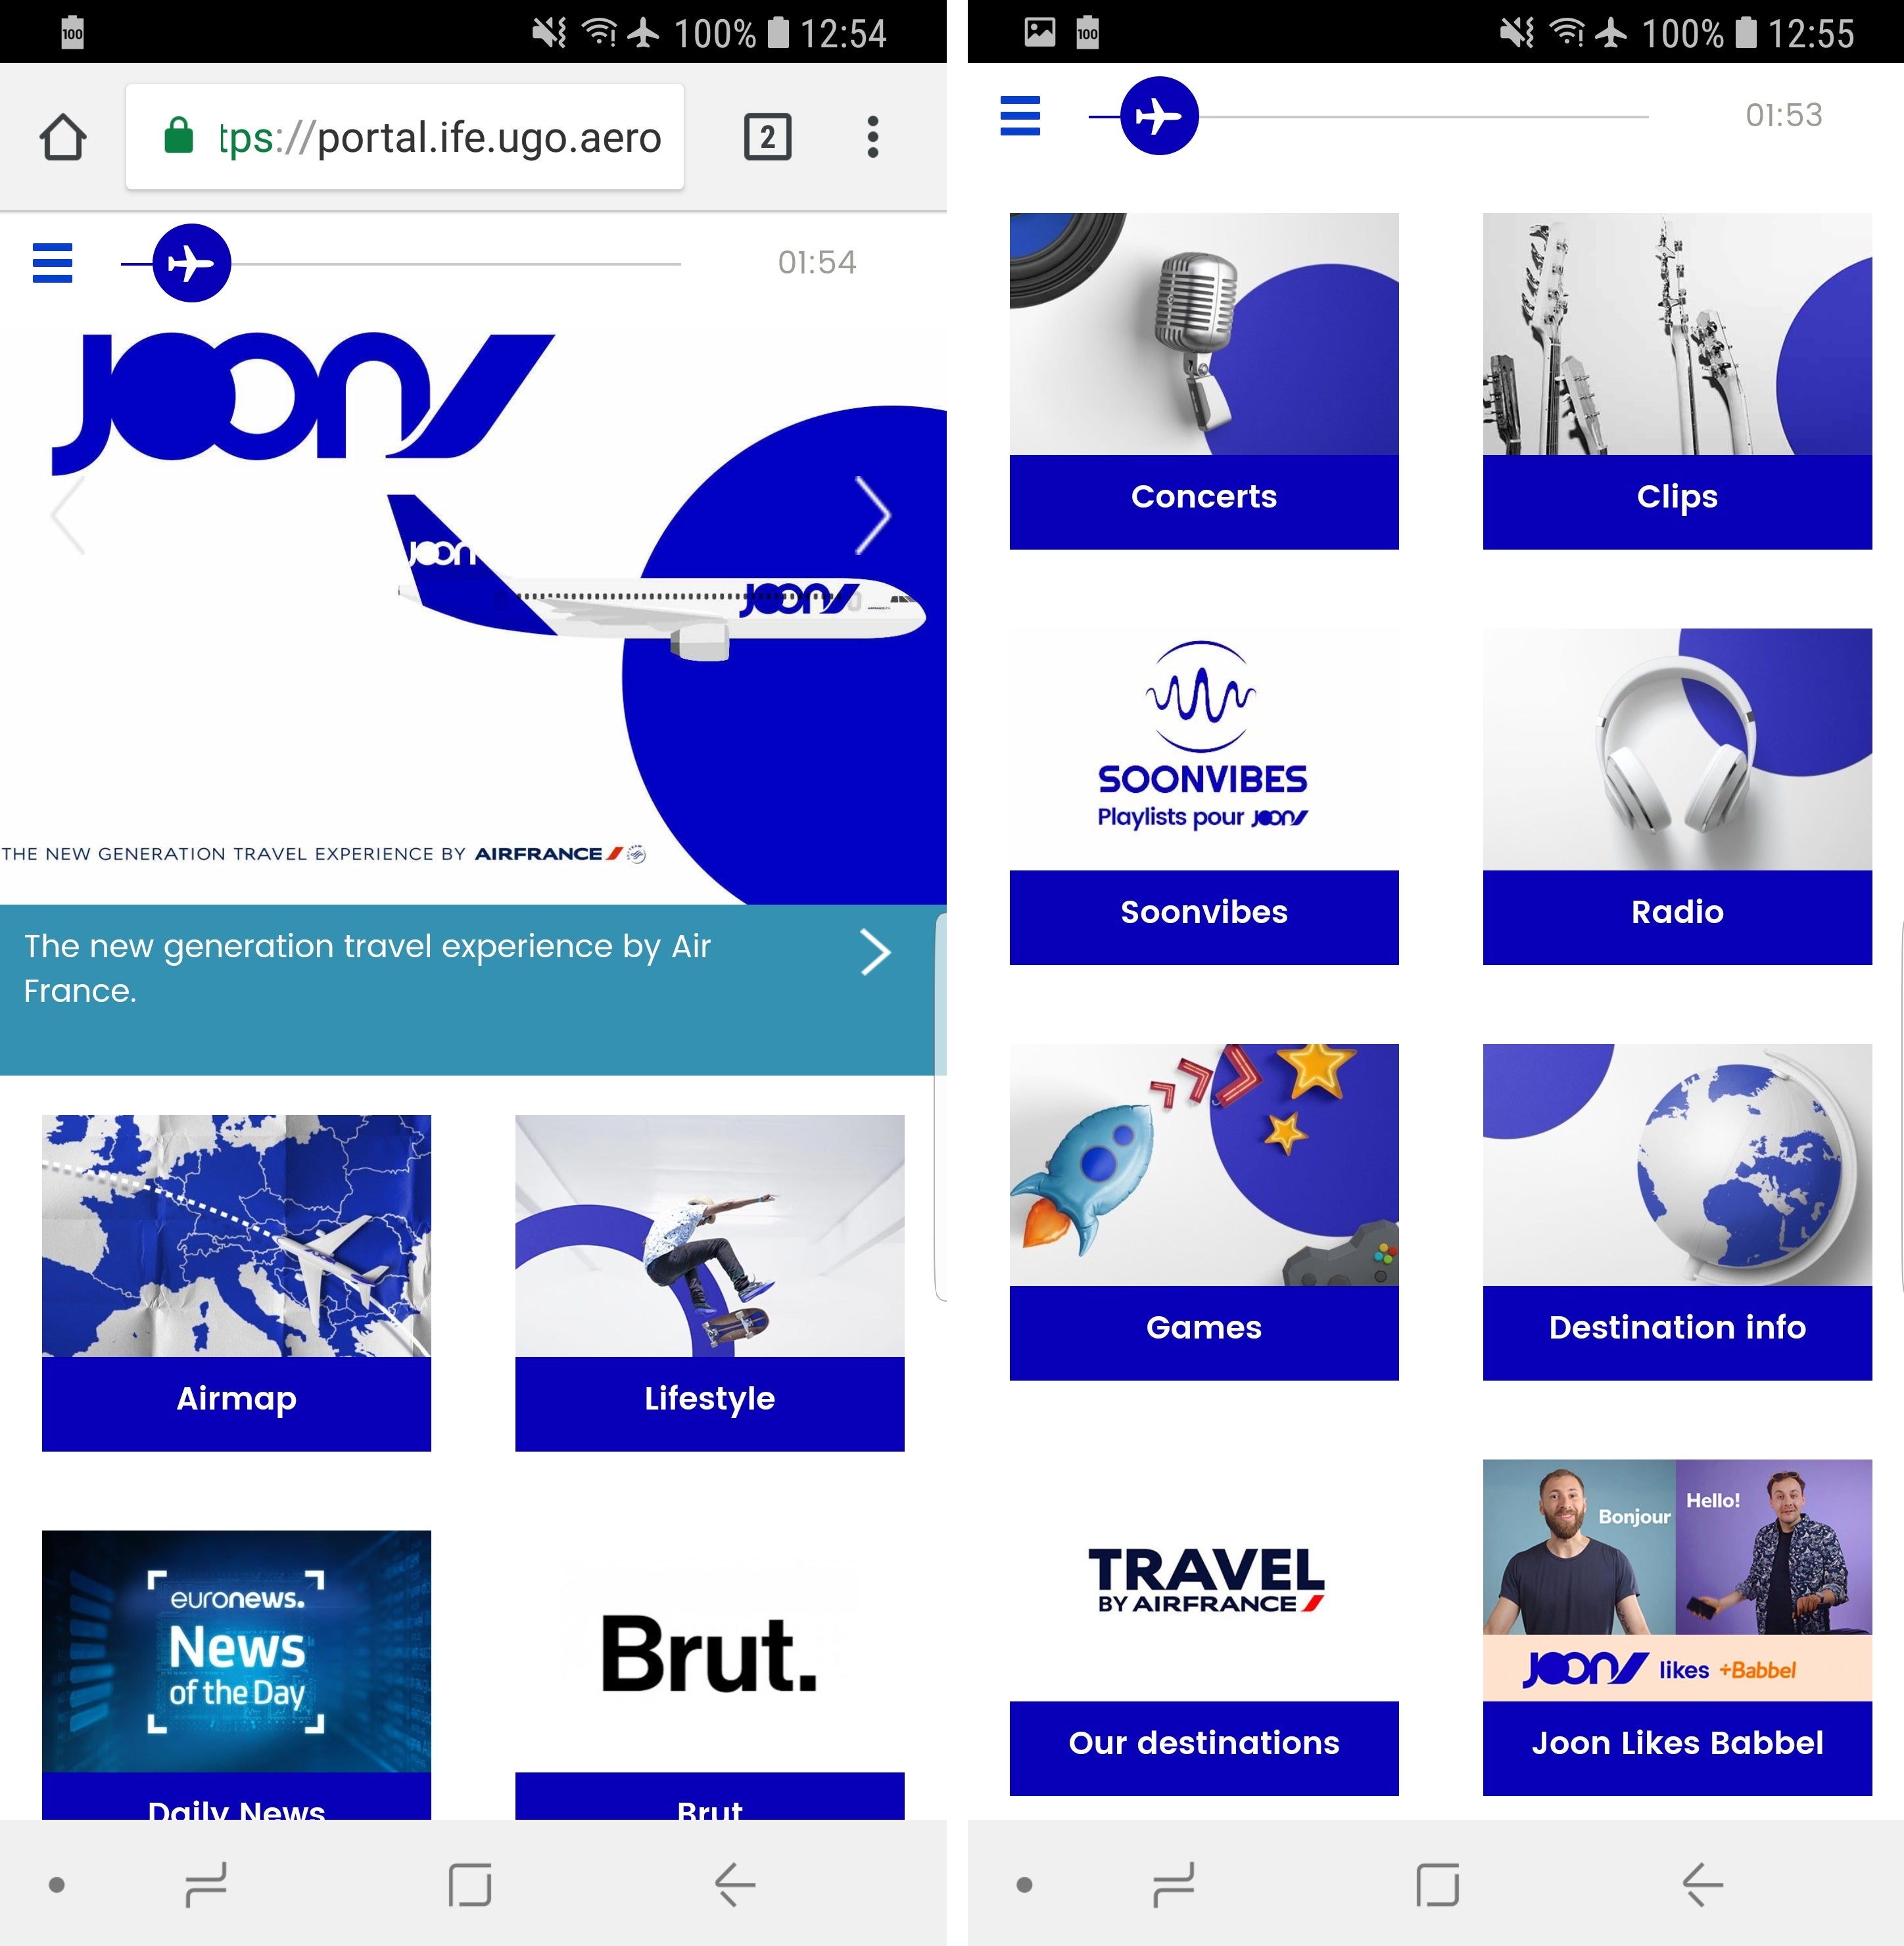Open hamburger menu on right portal screen
This screenshot has height=1946, width=1904.
point(1019,116)
